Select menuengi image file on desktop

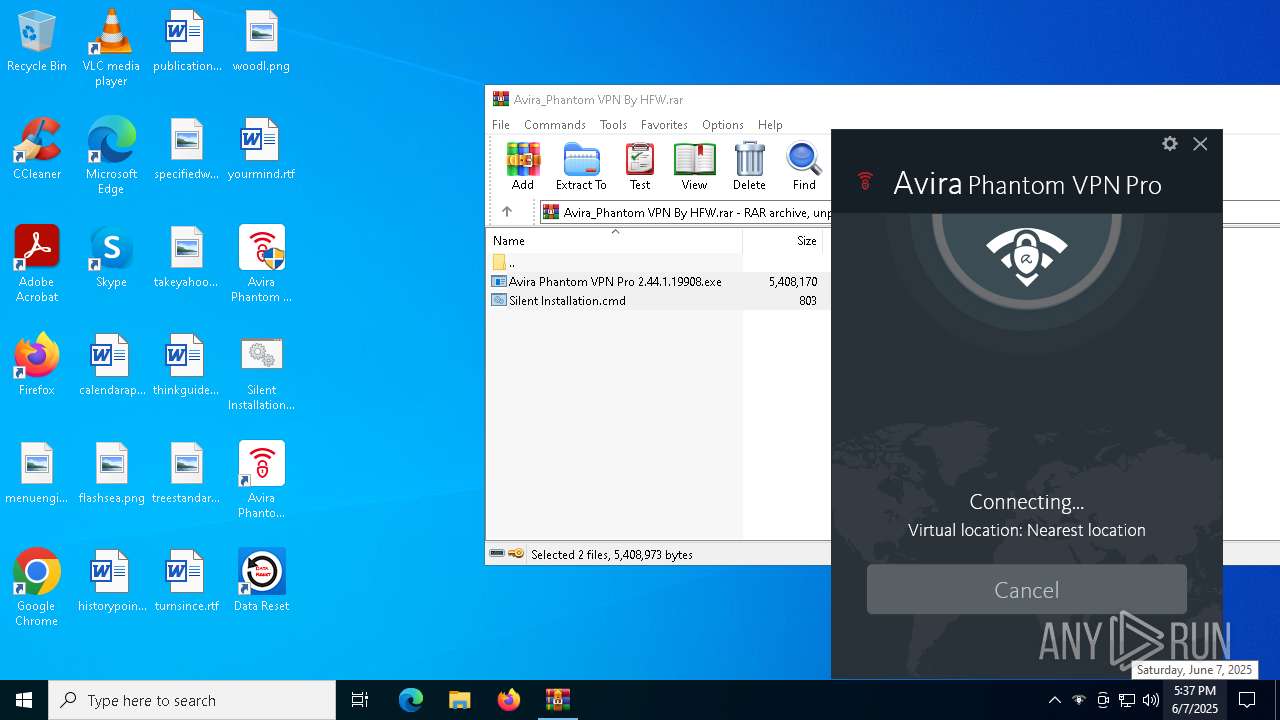[x=37, y=473]
